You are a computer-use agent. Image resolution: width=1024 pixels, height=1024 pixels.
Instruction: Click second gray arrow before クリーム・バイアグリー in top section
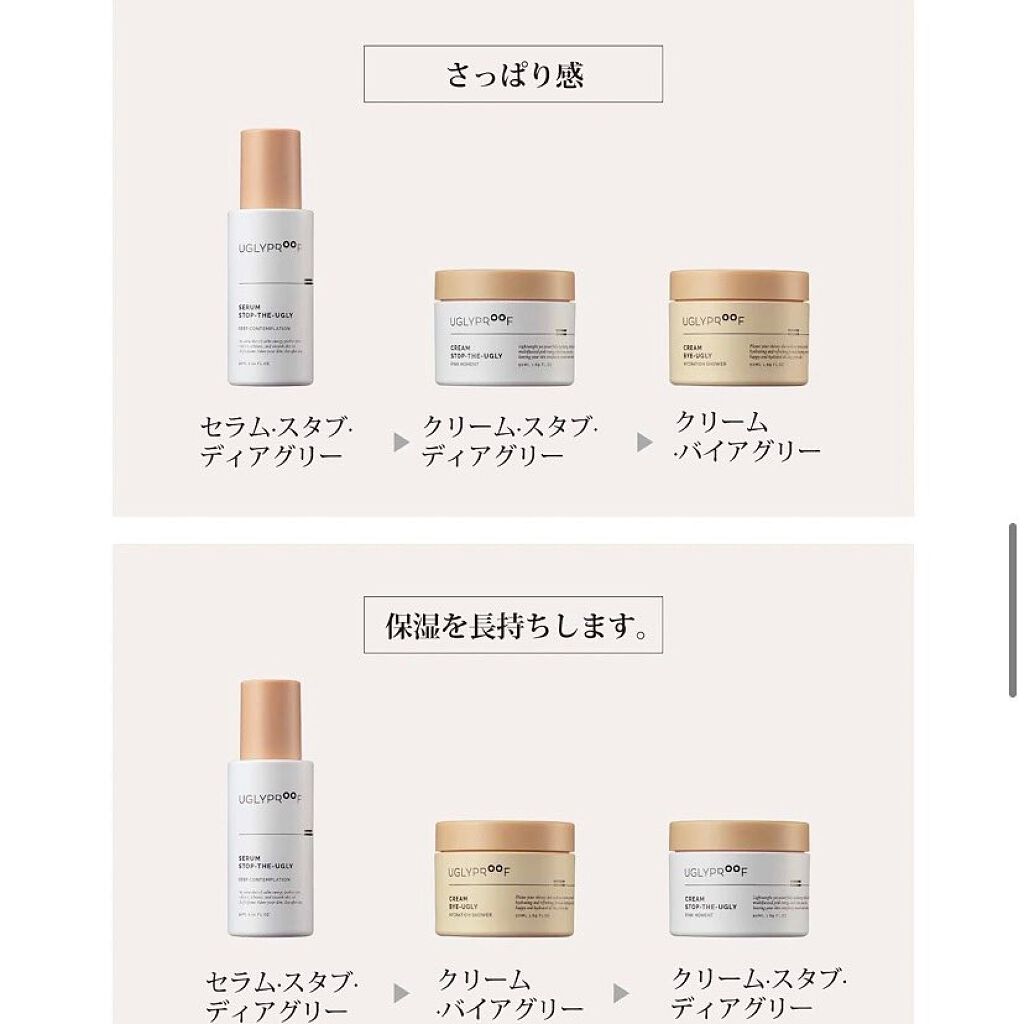[x=645, y=442]
